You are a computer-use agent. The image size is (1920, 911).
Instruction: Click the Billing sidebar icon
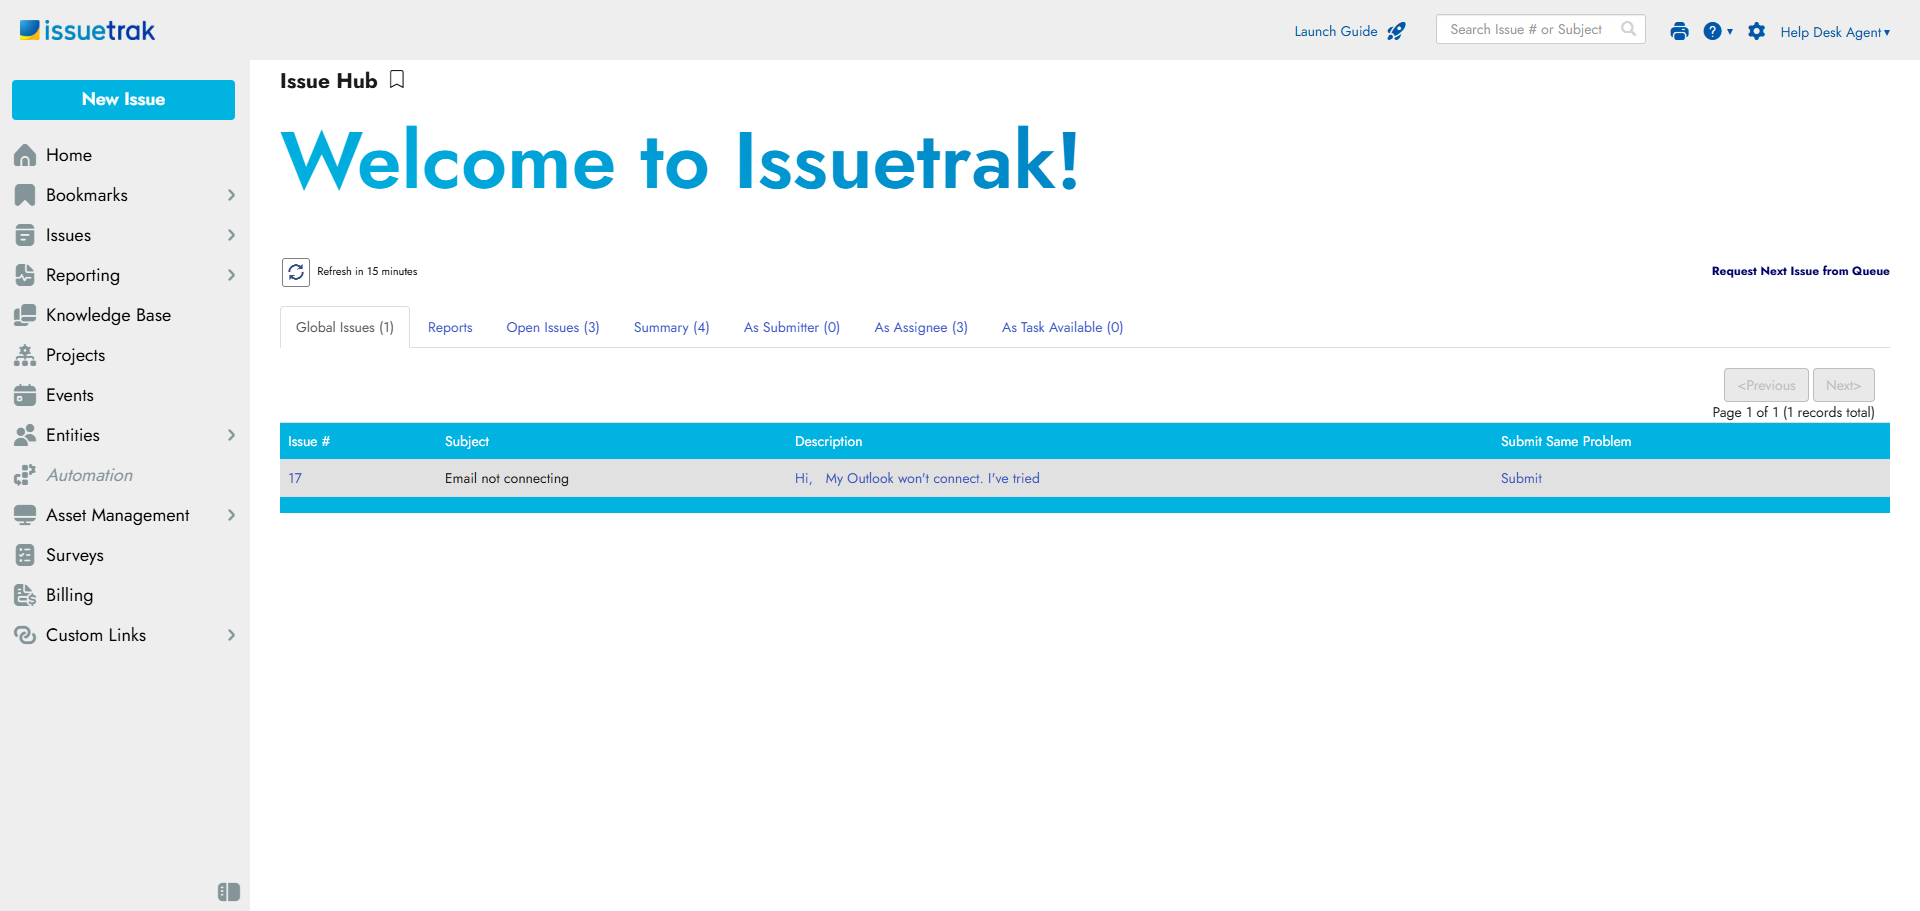(x=25, y=595)
